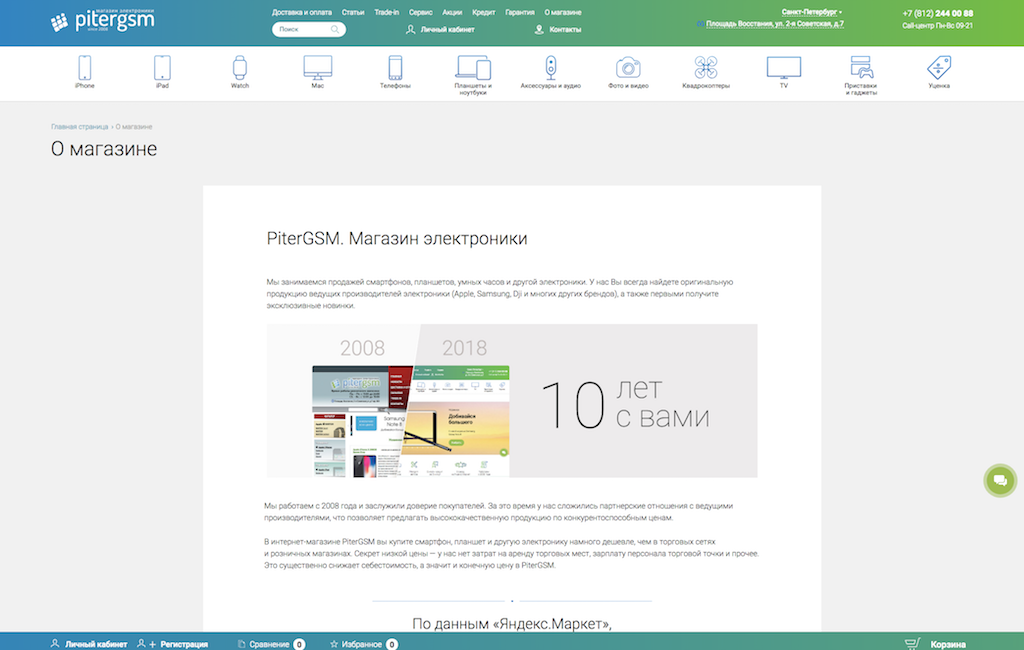Viewport: 1024px width, 650px height.
Task: Open the live chat bubble button
Action: (x=1000, y=481)
